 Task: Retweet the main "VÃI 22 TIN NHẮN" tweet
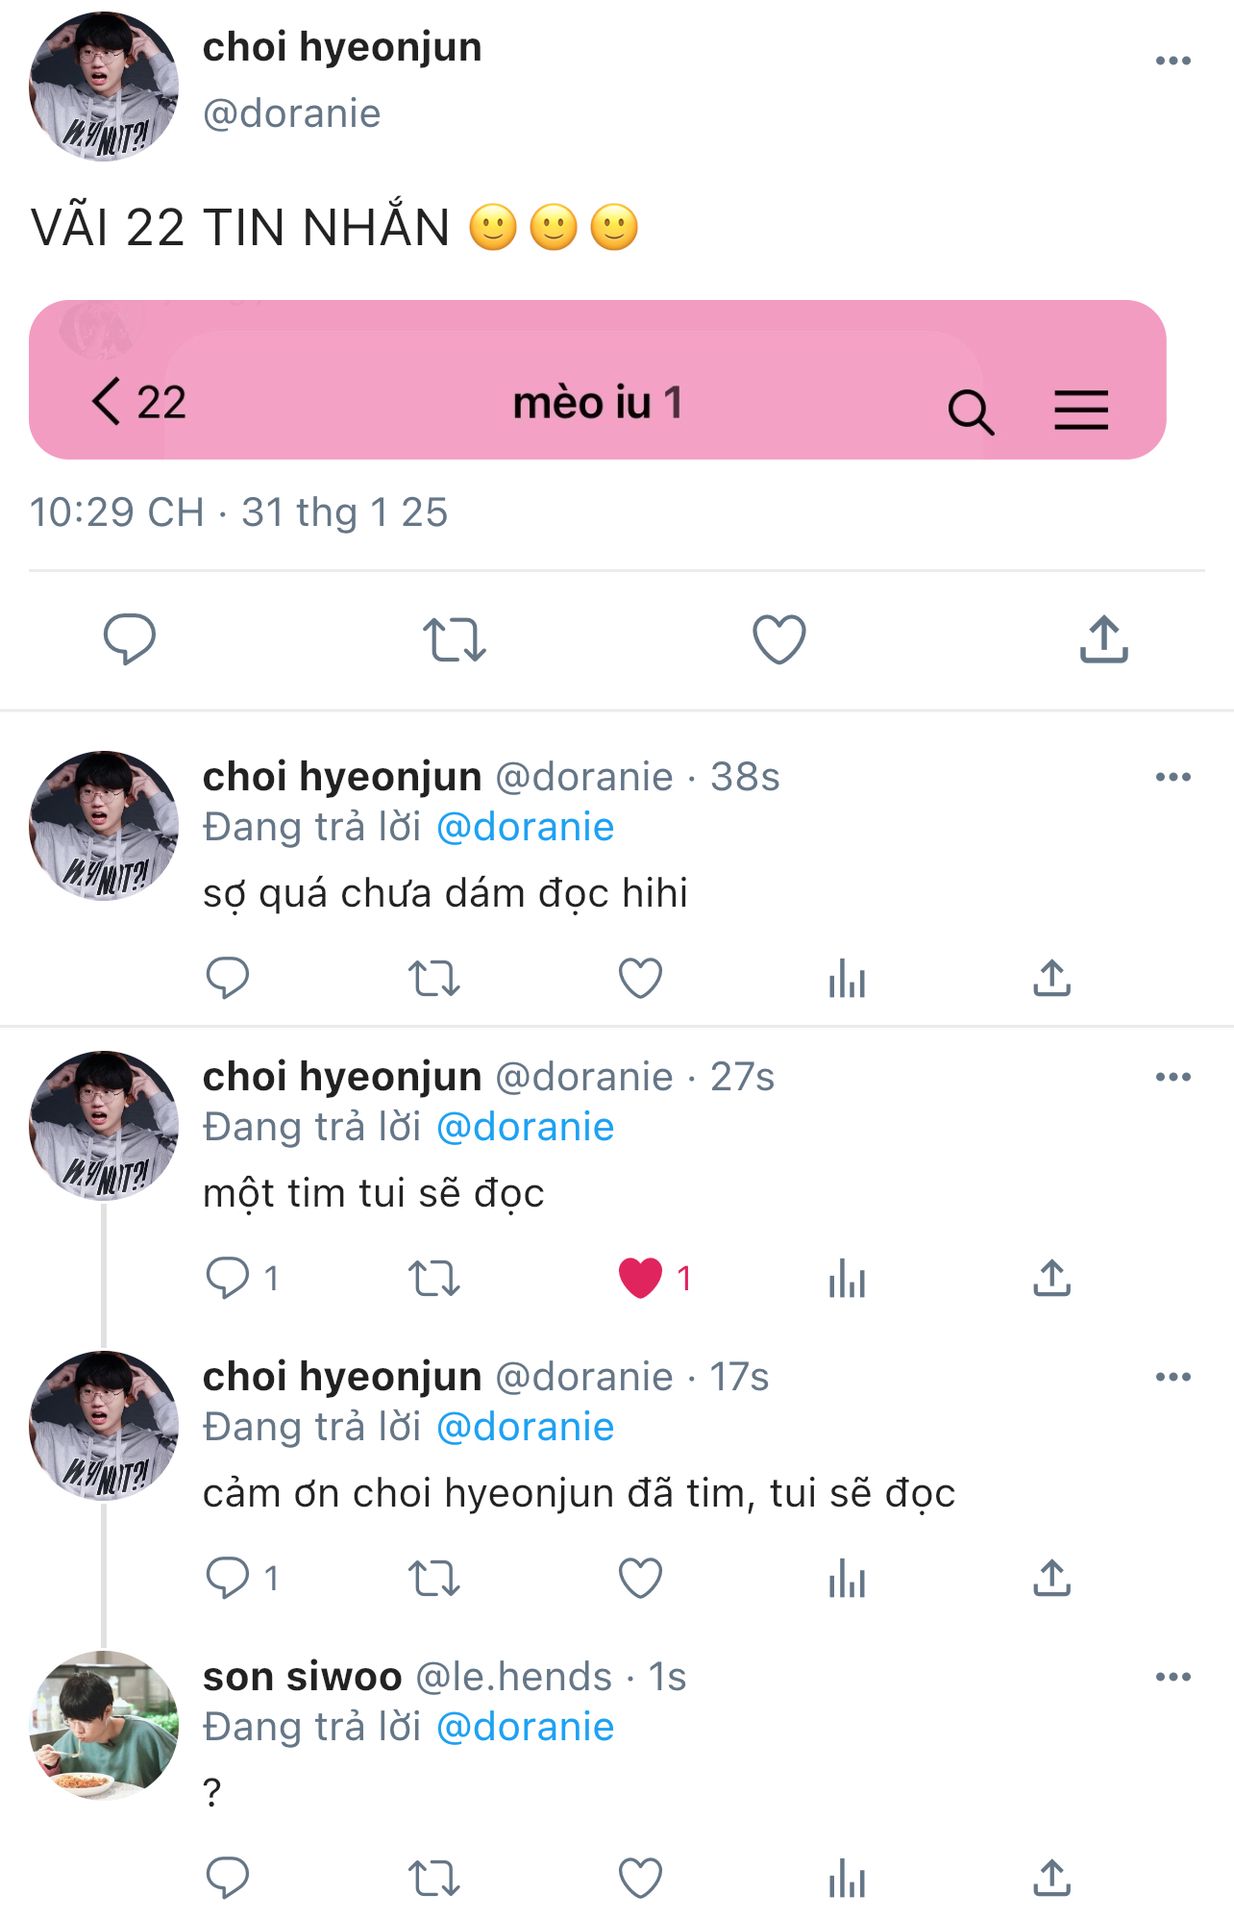coord(454,640)
